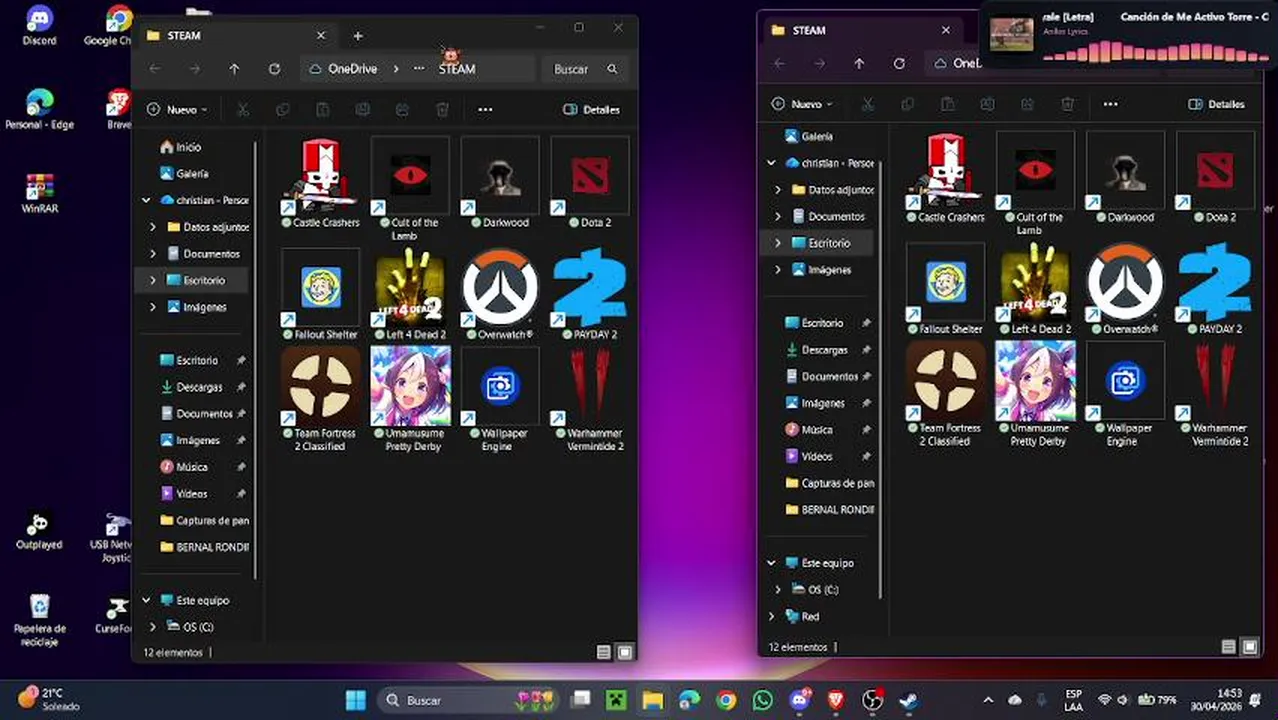1278x720 pixels.
Task: Collapse Este equipo in left sidebar
Action: [147, 600]
